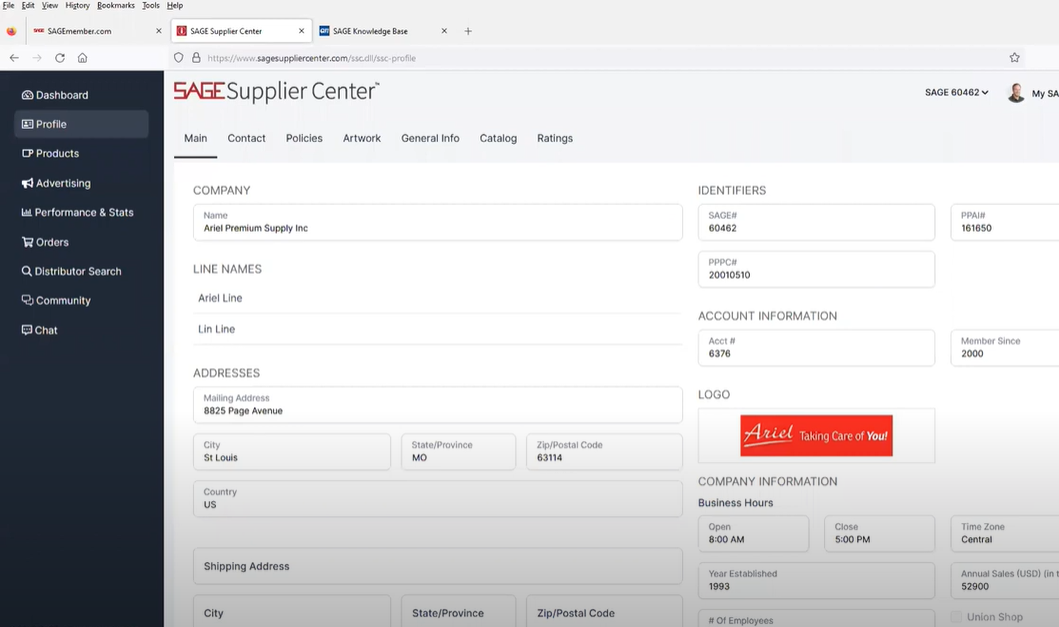Viewport: 1059px width, 627px height.
Task: Bookmark this page with star icon
Action: click(1014, 58)
